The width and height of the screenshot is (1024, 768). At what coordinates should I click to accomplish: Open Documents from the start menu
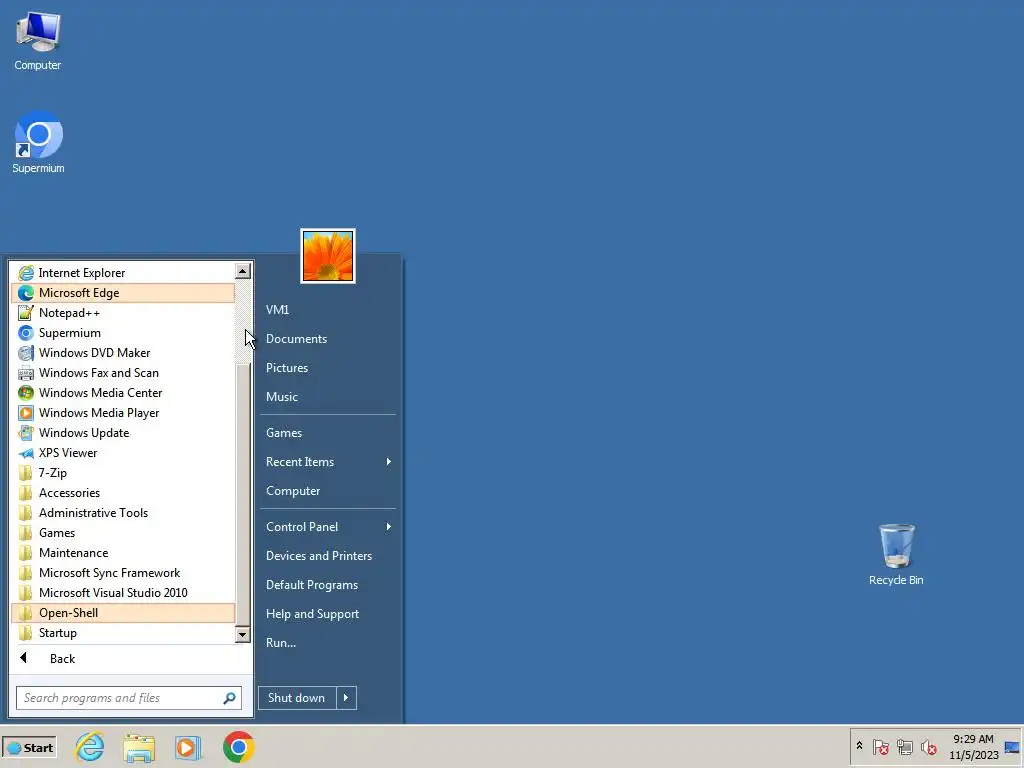coord(328,339)
